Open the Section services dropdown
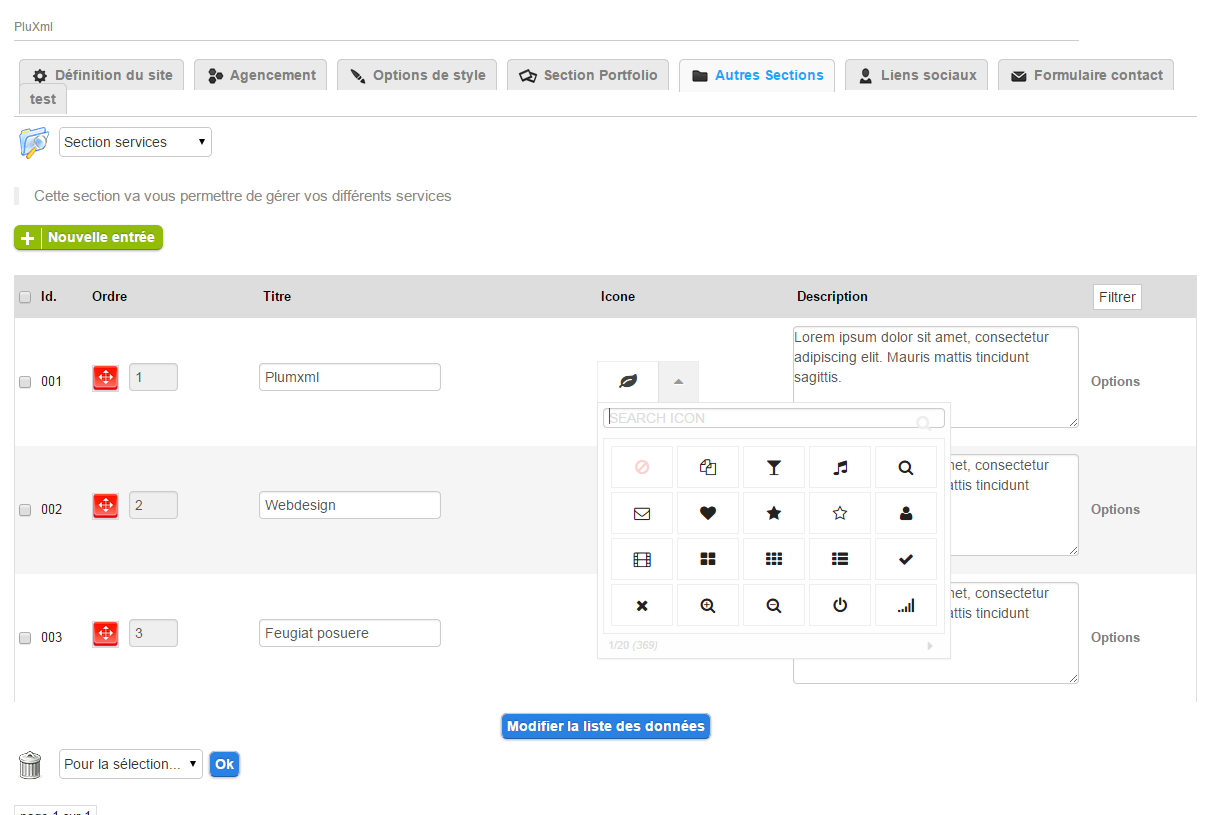 click(135, 142)
